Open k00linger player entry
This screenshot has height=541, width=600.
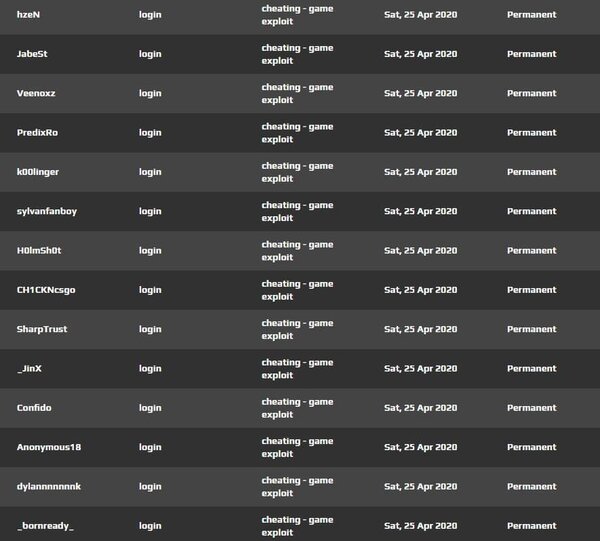[38, 172]
